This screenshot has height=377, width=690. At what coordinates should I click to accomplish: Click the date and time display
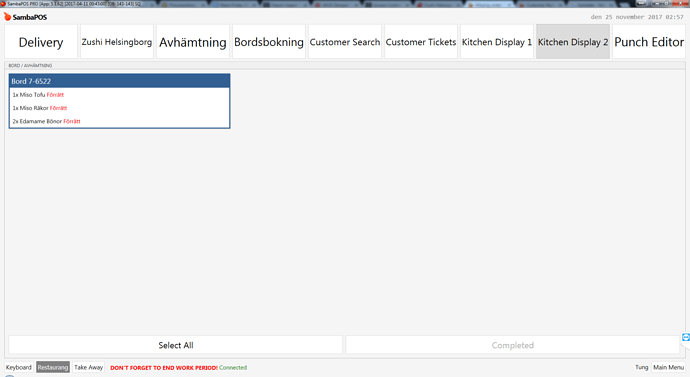[637, 17]
